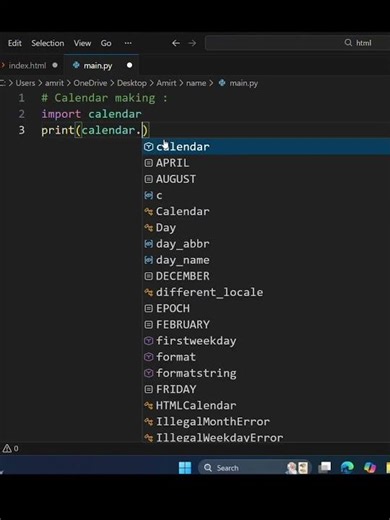Open Copilot from the taskbar

pyautogui.click(x=370, y=467)
